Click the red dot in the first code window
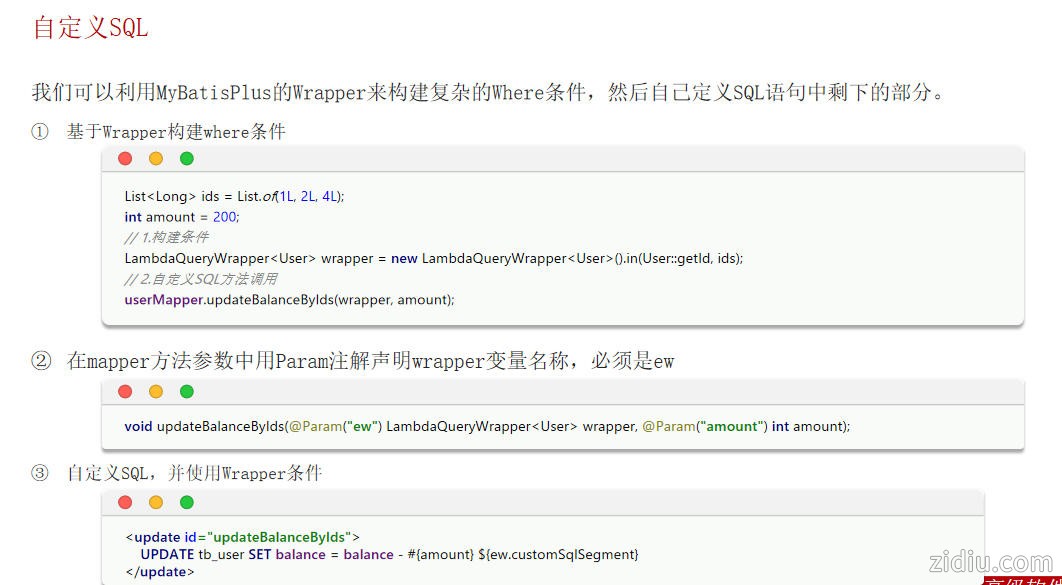 pyautogui.click(x=125, y=159)
